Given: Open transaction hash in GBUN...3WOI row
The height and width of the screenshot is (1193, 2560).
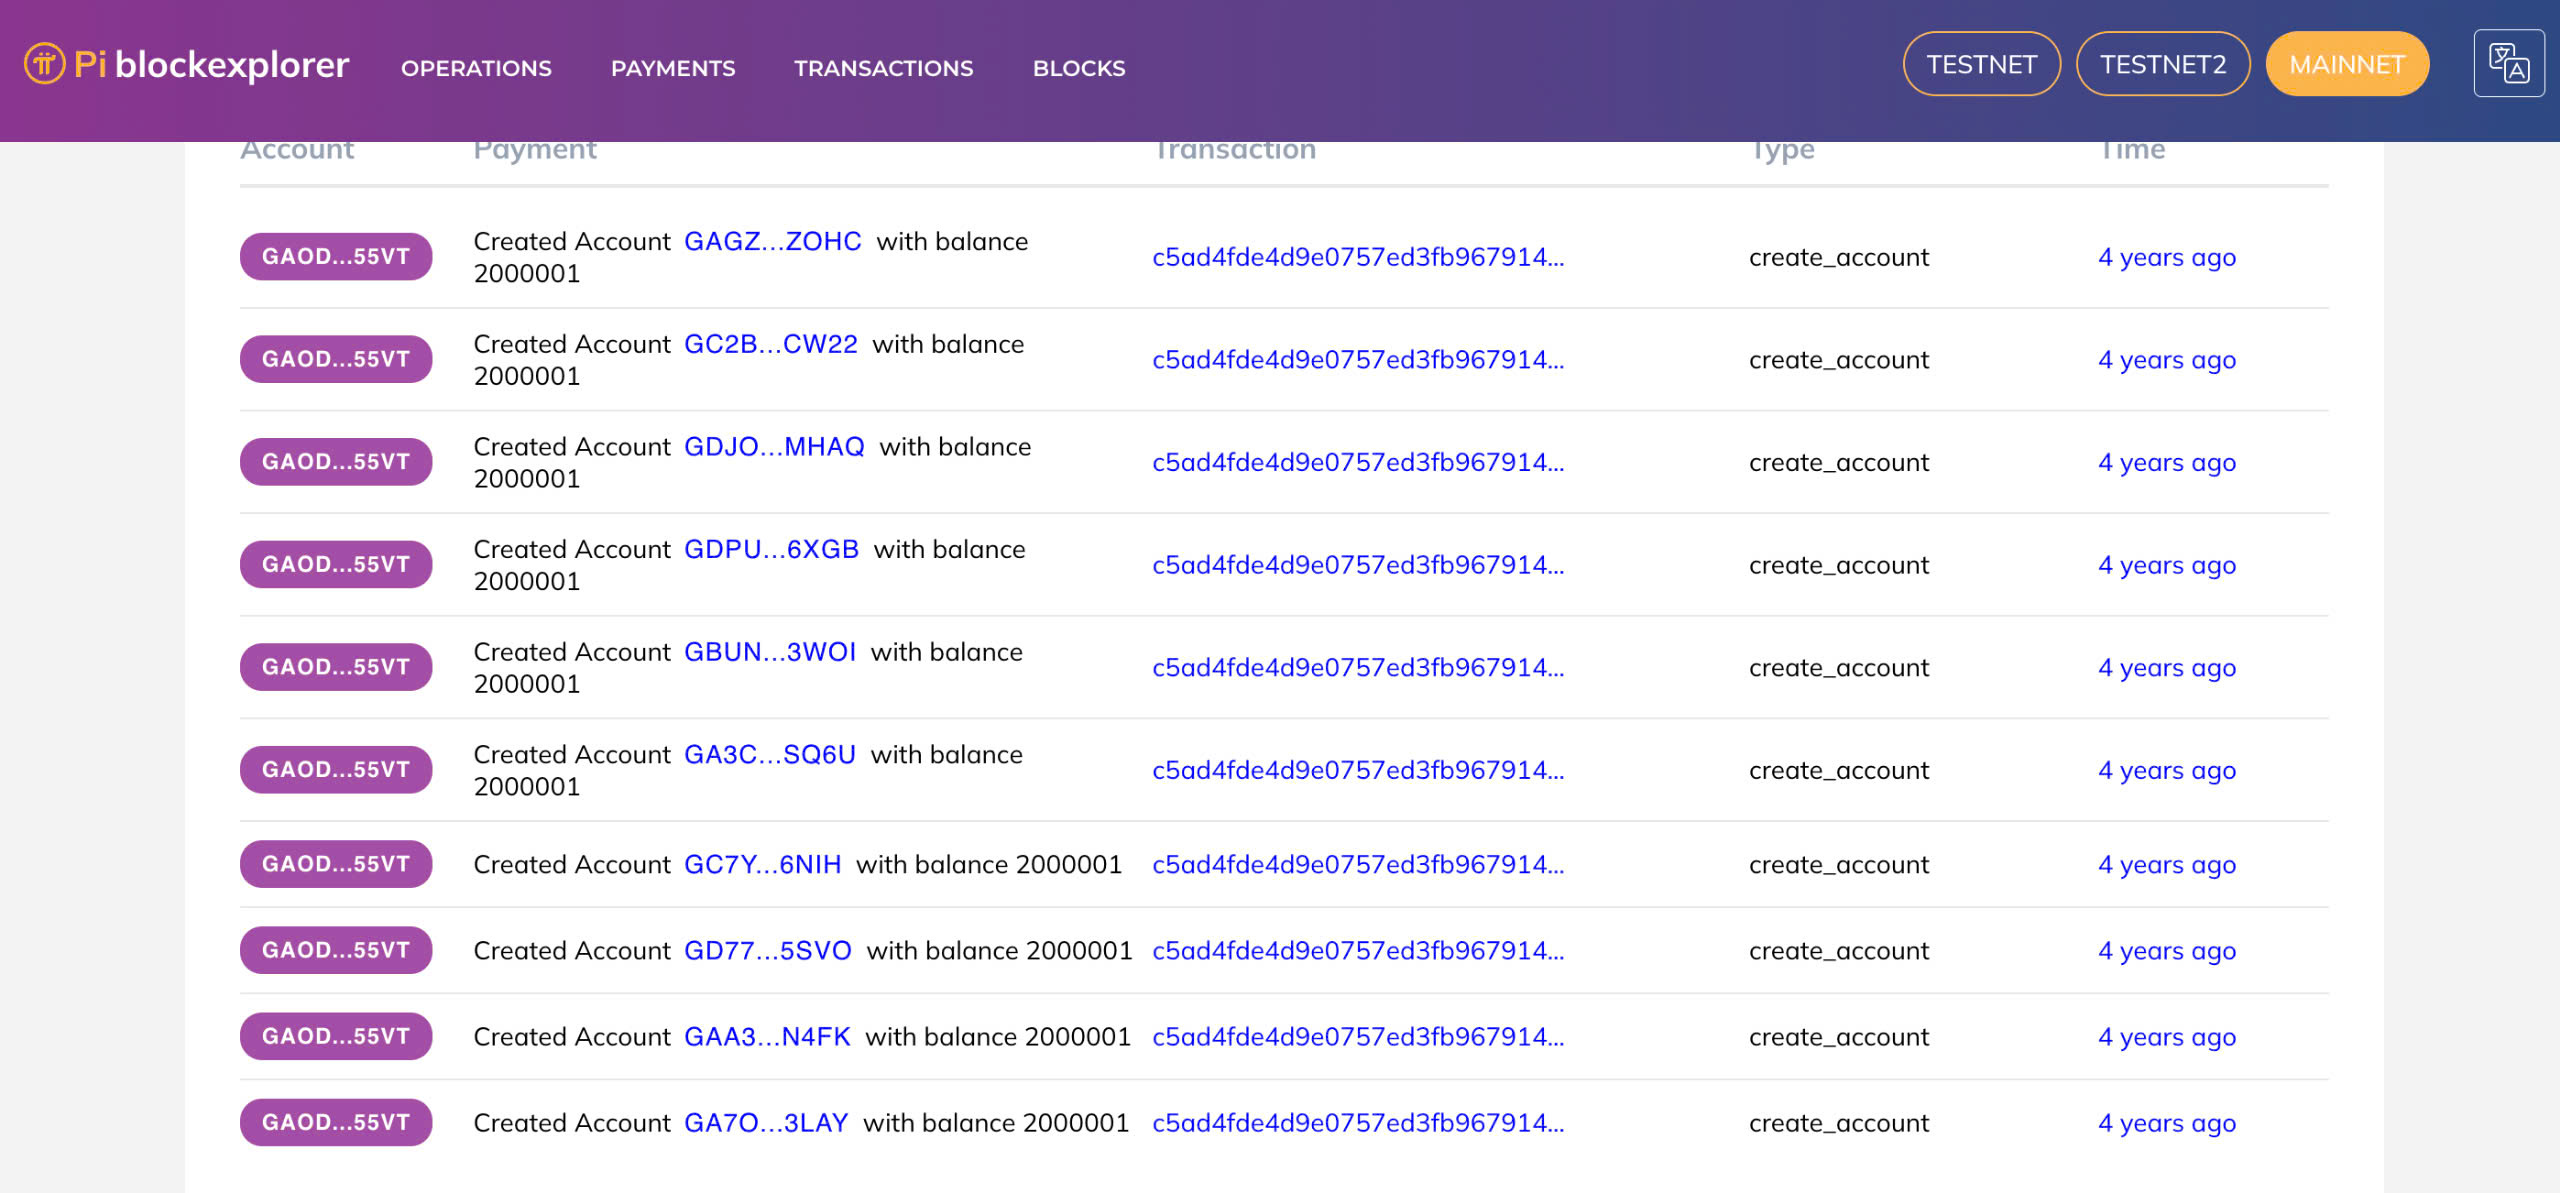Looking at the screenshot, I should point(1357,667).
